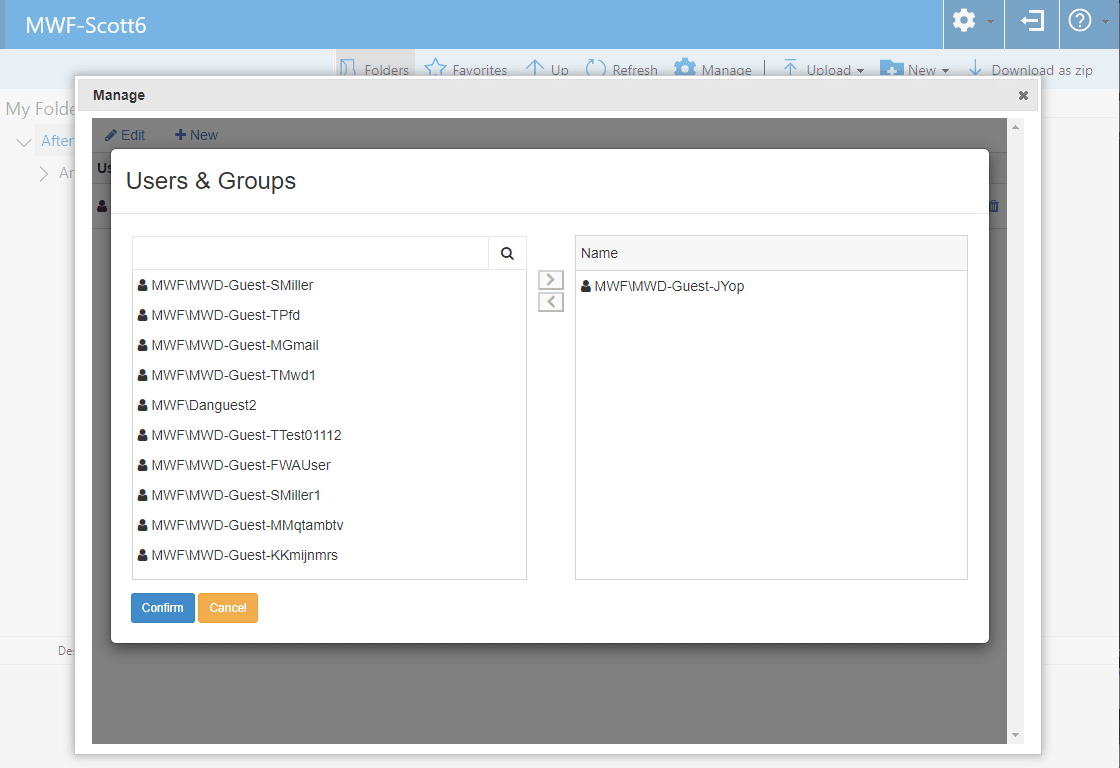Close the Manage dialog with X

(x=1023, y=96)
